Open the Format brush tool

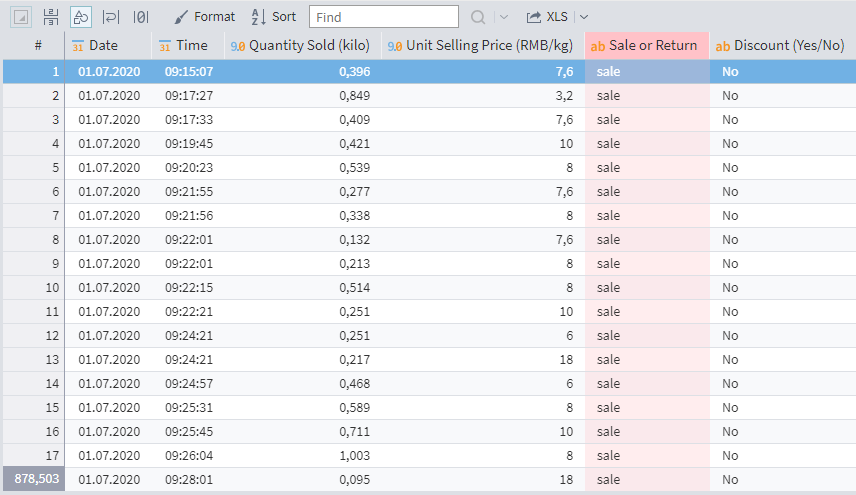click(x=204, y=17)
